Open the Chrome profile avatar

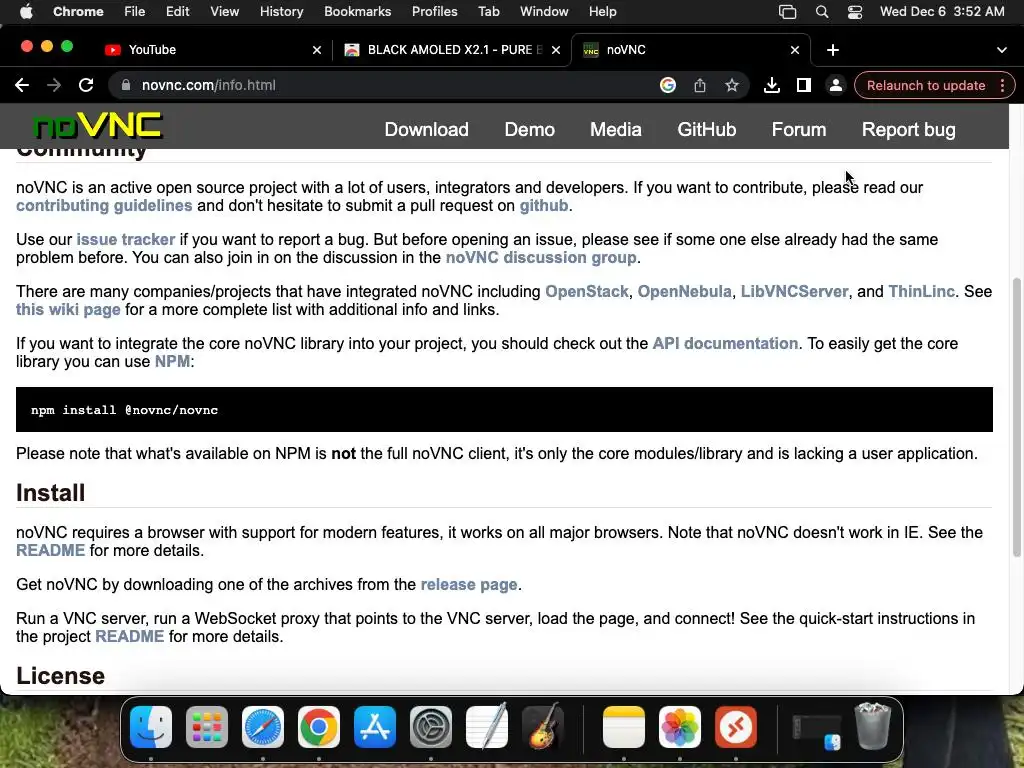pos(835,86)
